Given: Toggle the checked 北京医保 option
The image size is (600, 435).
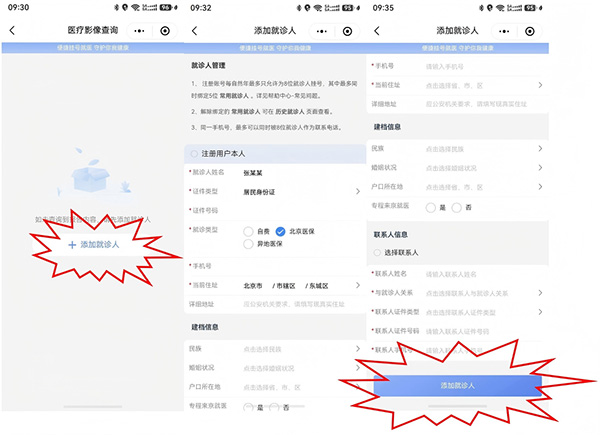Looking at the screenshot, I should point(280,231).
